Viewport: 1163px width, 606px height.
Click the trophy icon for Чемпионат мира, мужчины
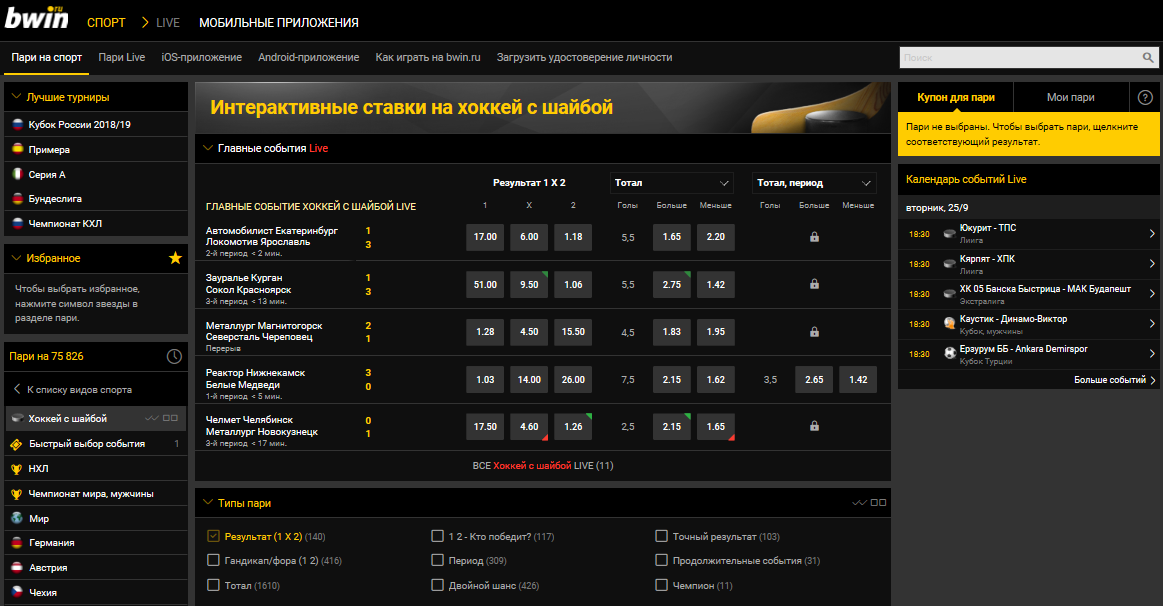click(x=16, y=494)
